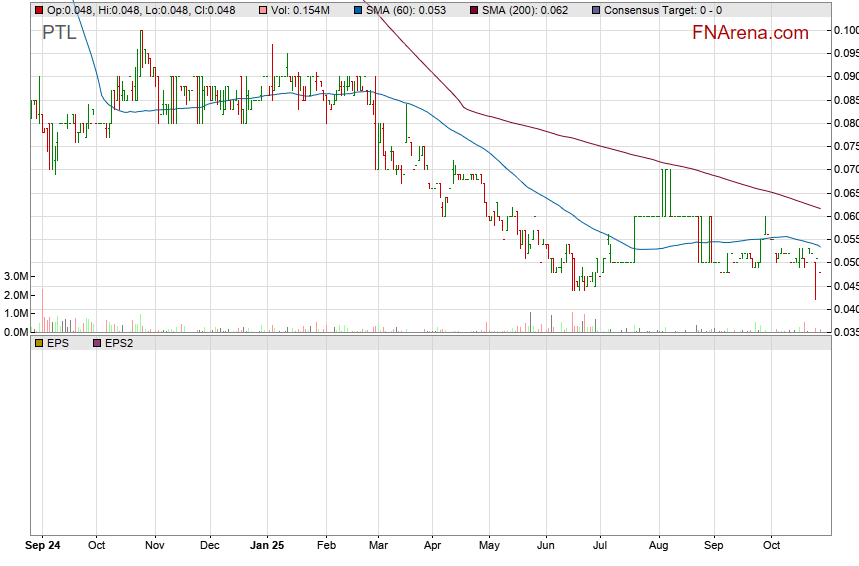
Task: Click the red OHLC legend swatch
Action: point(38,10)
